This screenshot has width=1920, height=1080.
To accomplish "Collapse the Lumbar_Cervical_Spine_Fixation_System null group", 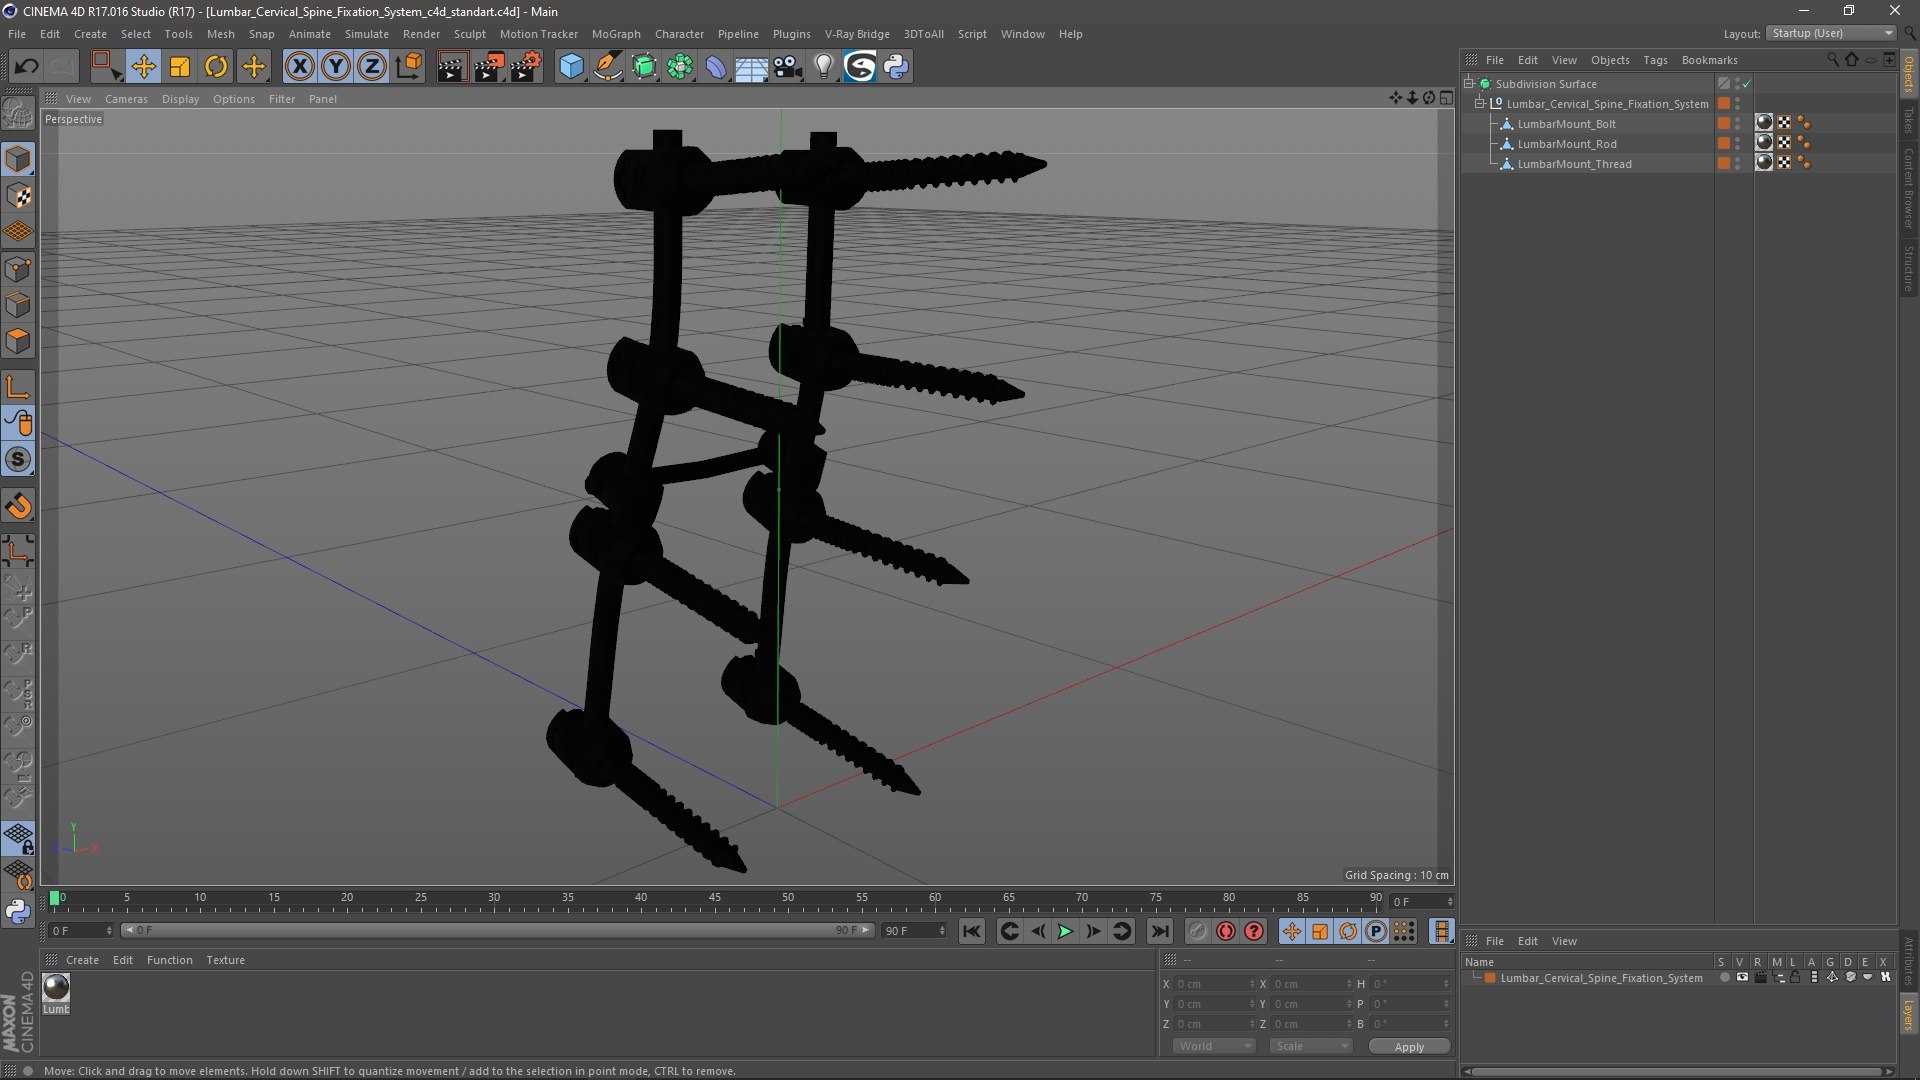I will pos(1480,104).
